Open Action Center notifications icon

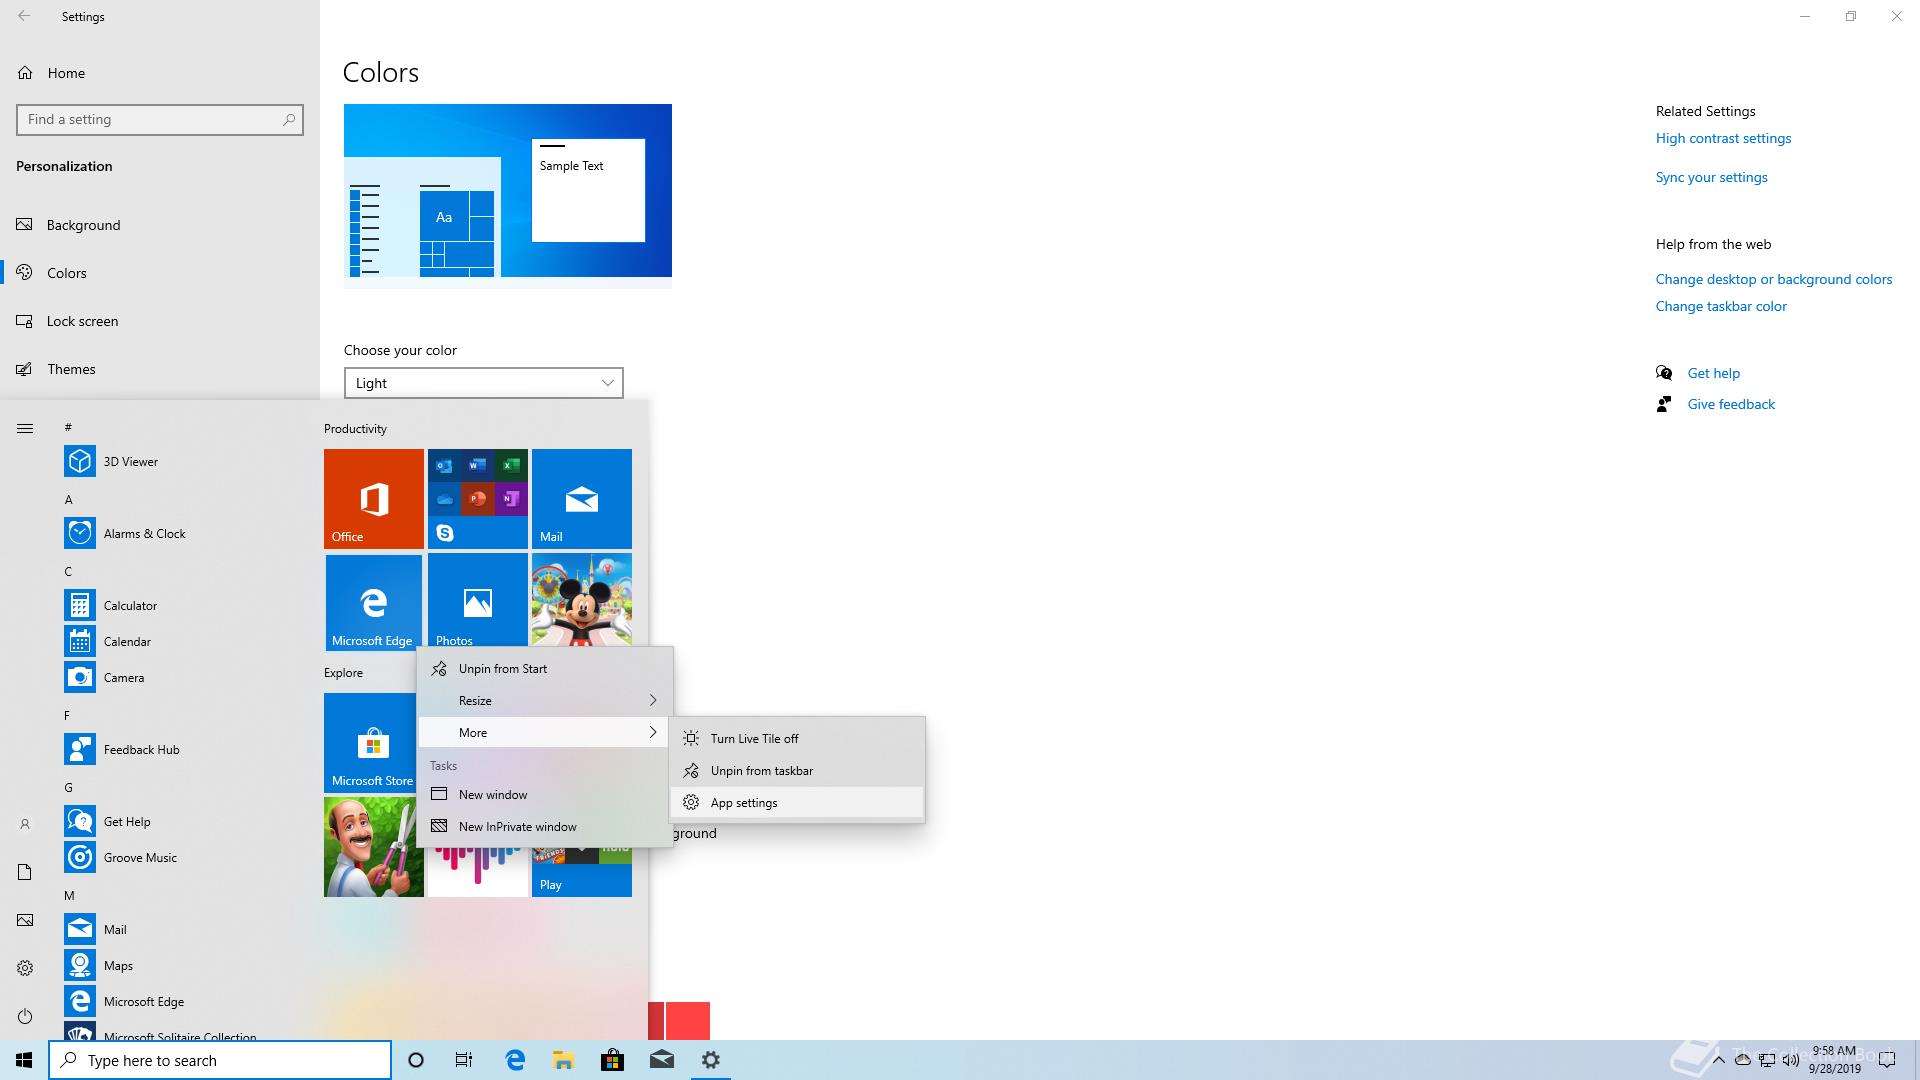(1887, 1060)
